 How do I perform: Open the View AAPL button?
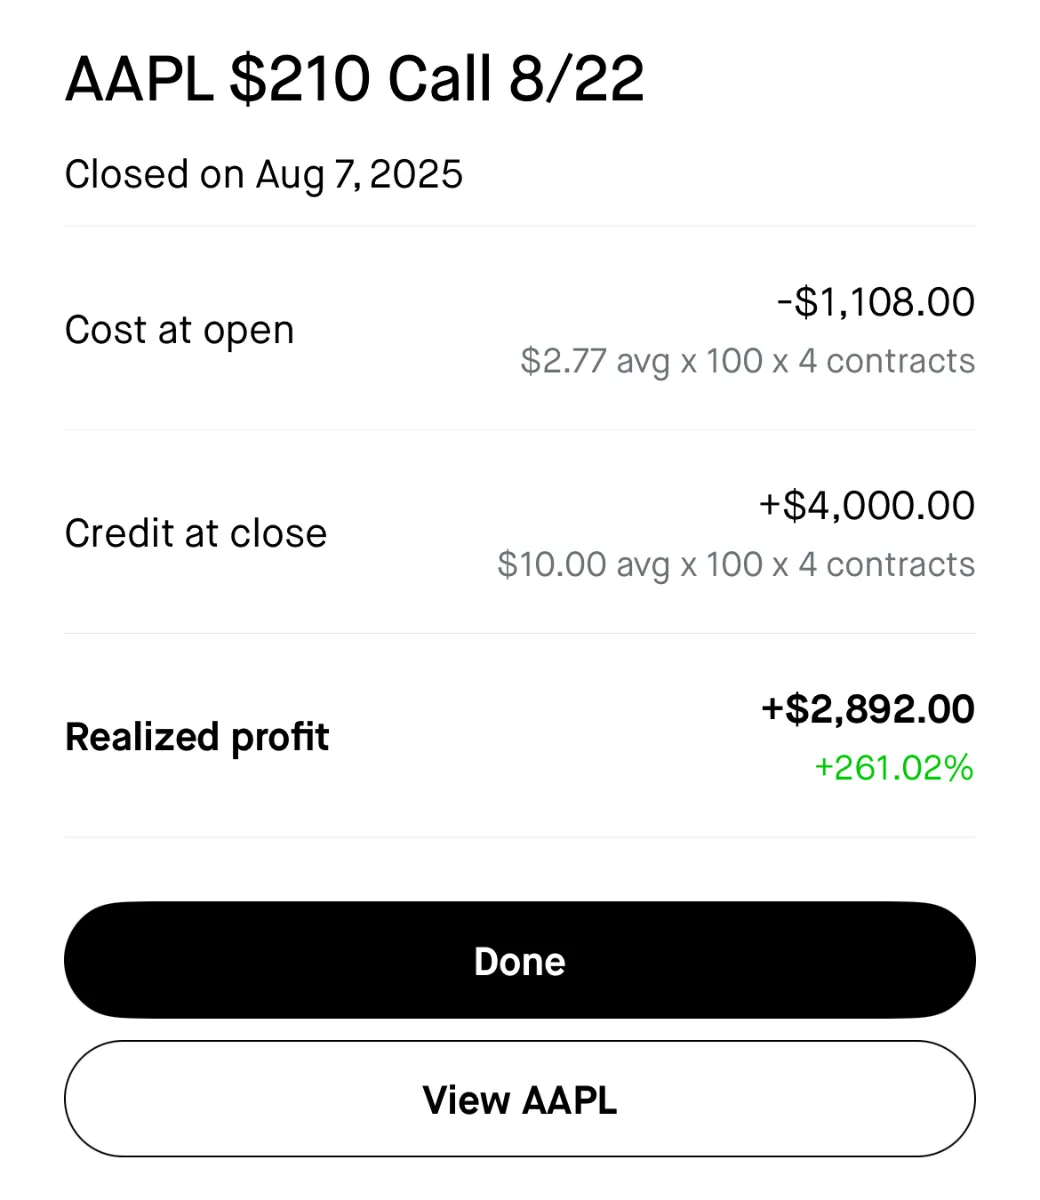(519, 1099)
